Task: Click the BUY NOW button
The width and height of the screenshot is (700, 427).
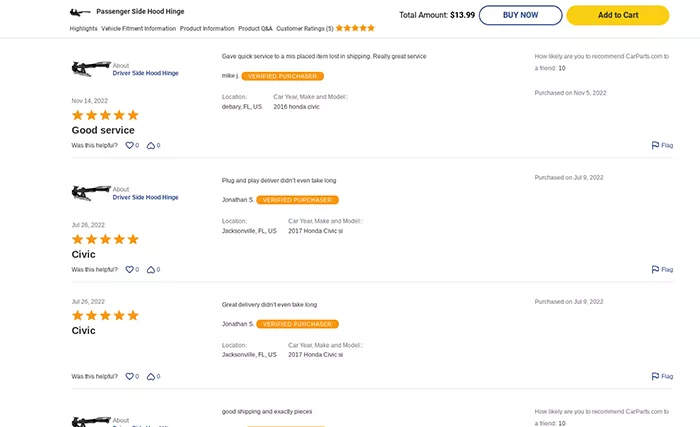Action: tap(521, 15)
